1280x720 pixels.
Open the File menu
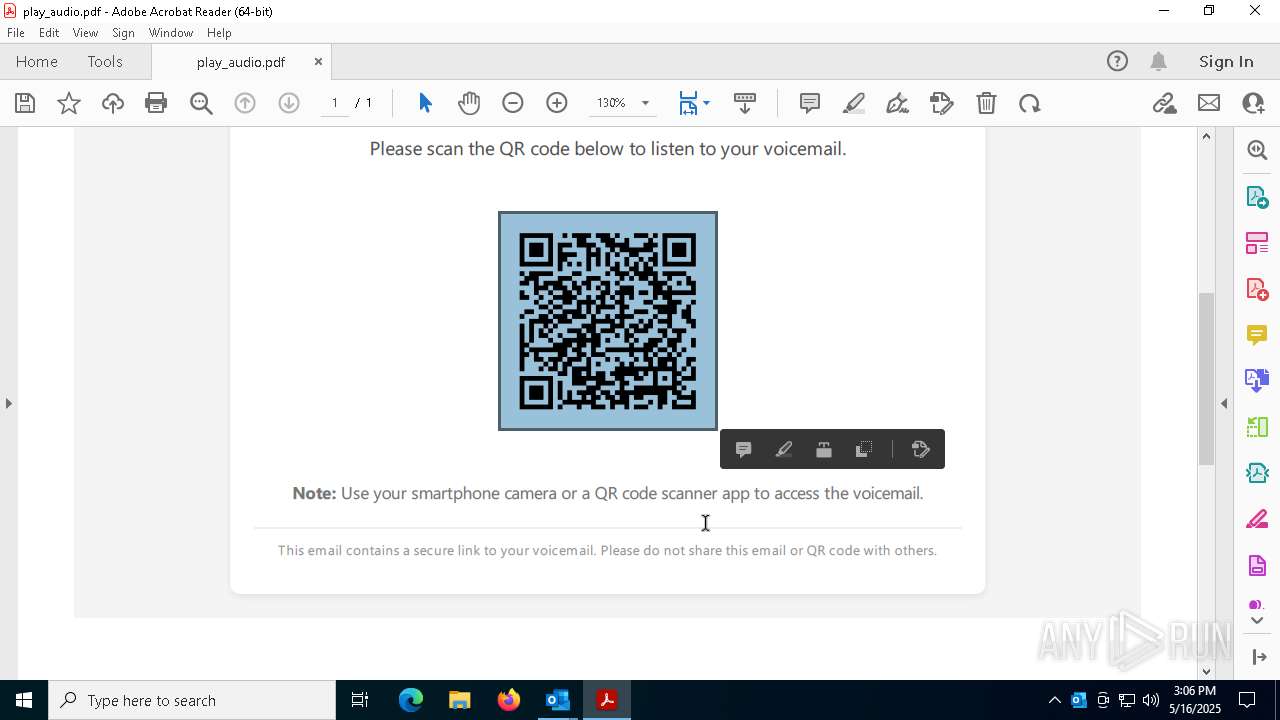click(16, 33)
